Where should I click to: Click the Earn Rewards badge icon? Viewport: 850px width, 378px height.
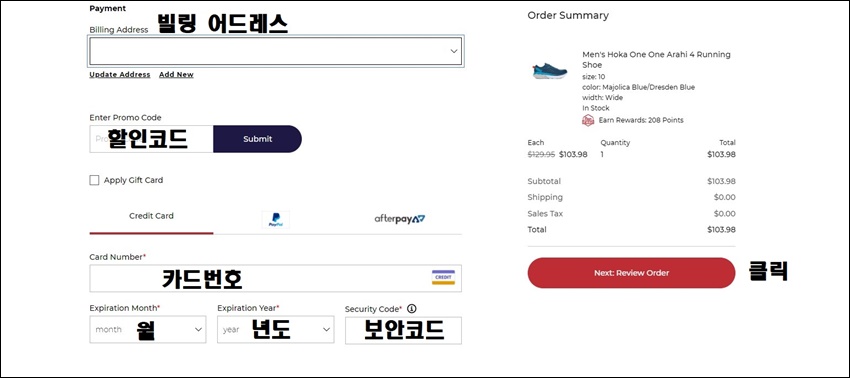[588, 120]
